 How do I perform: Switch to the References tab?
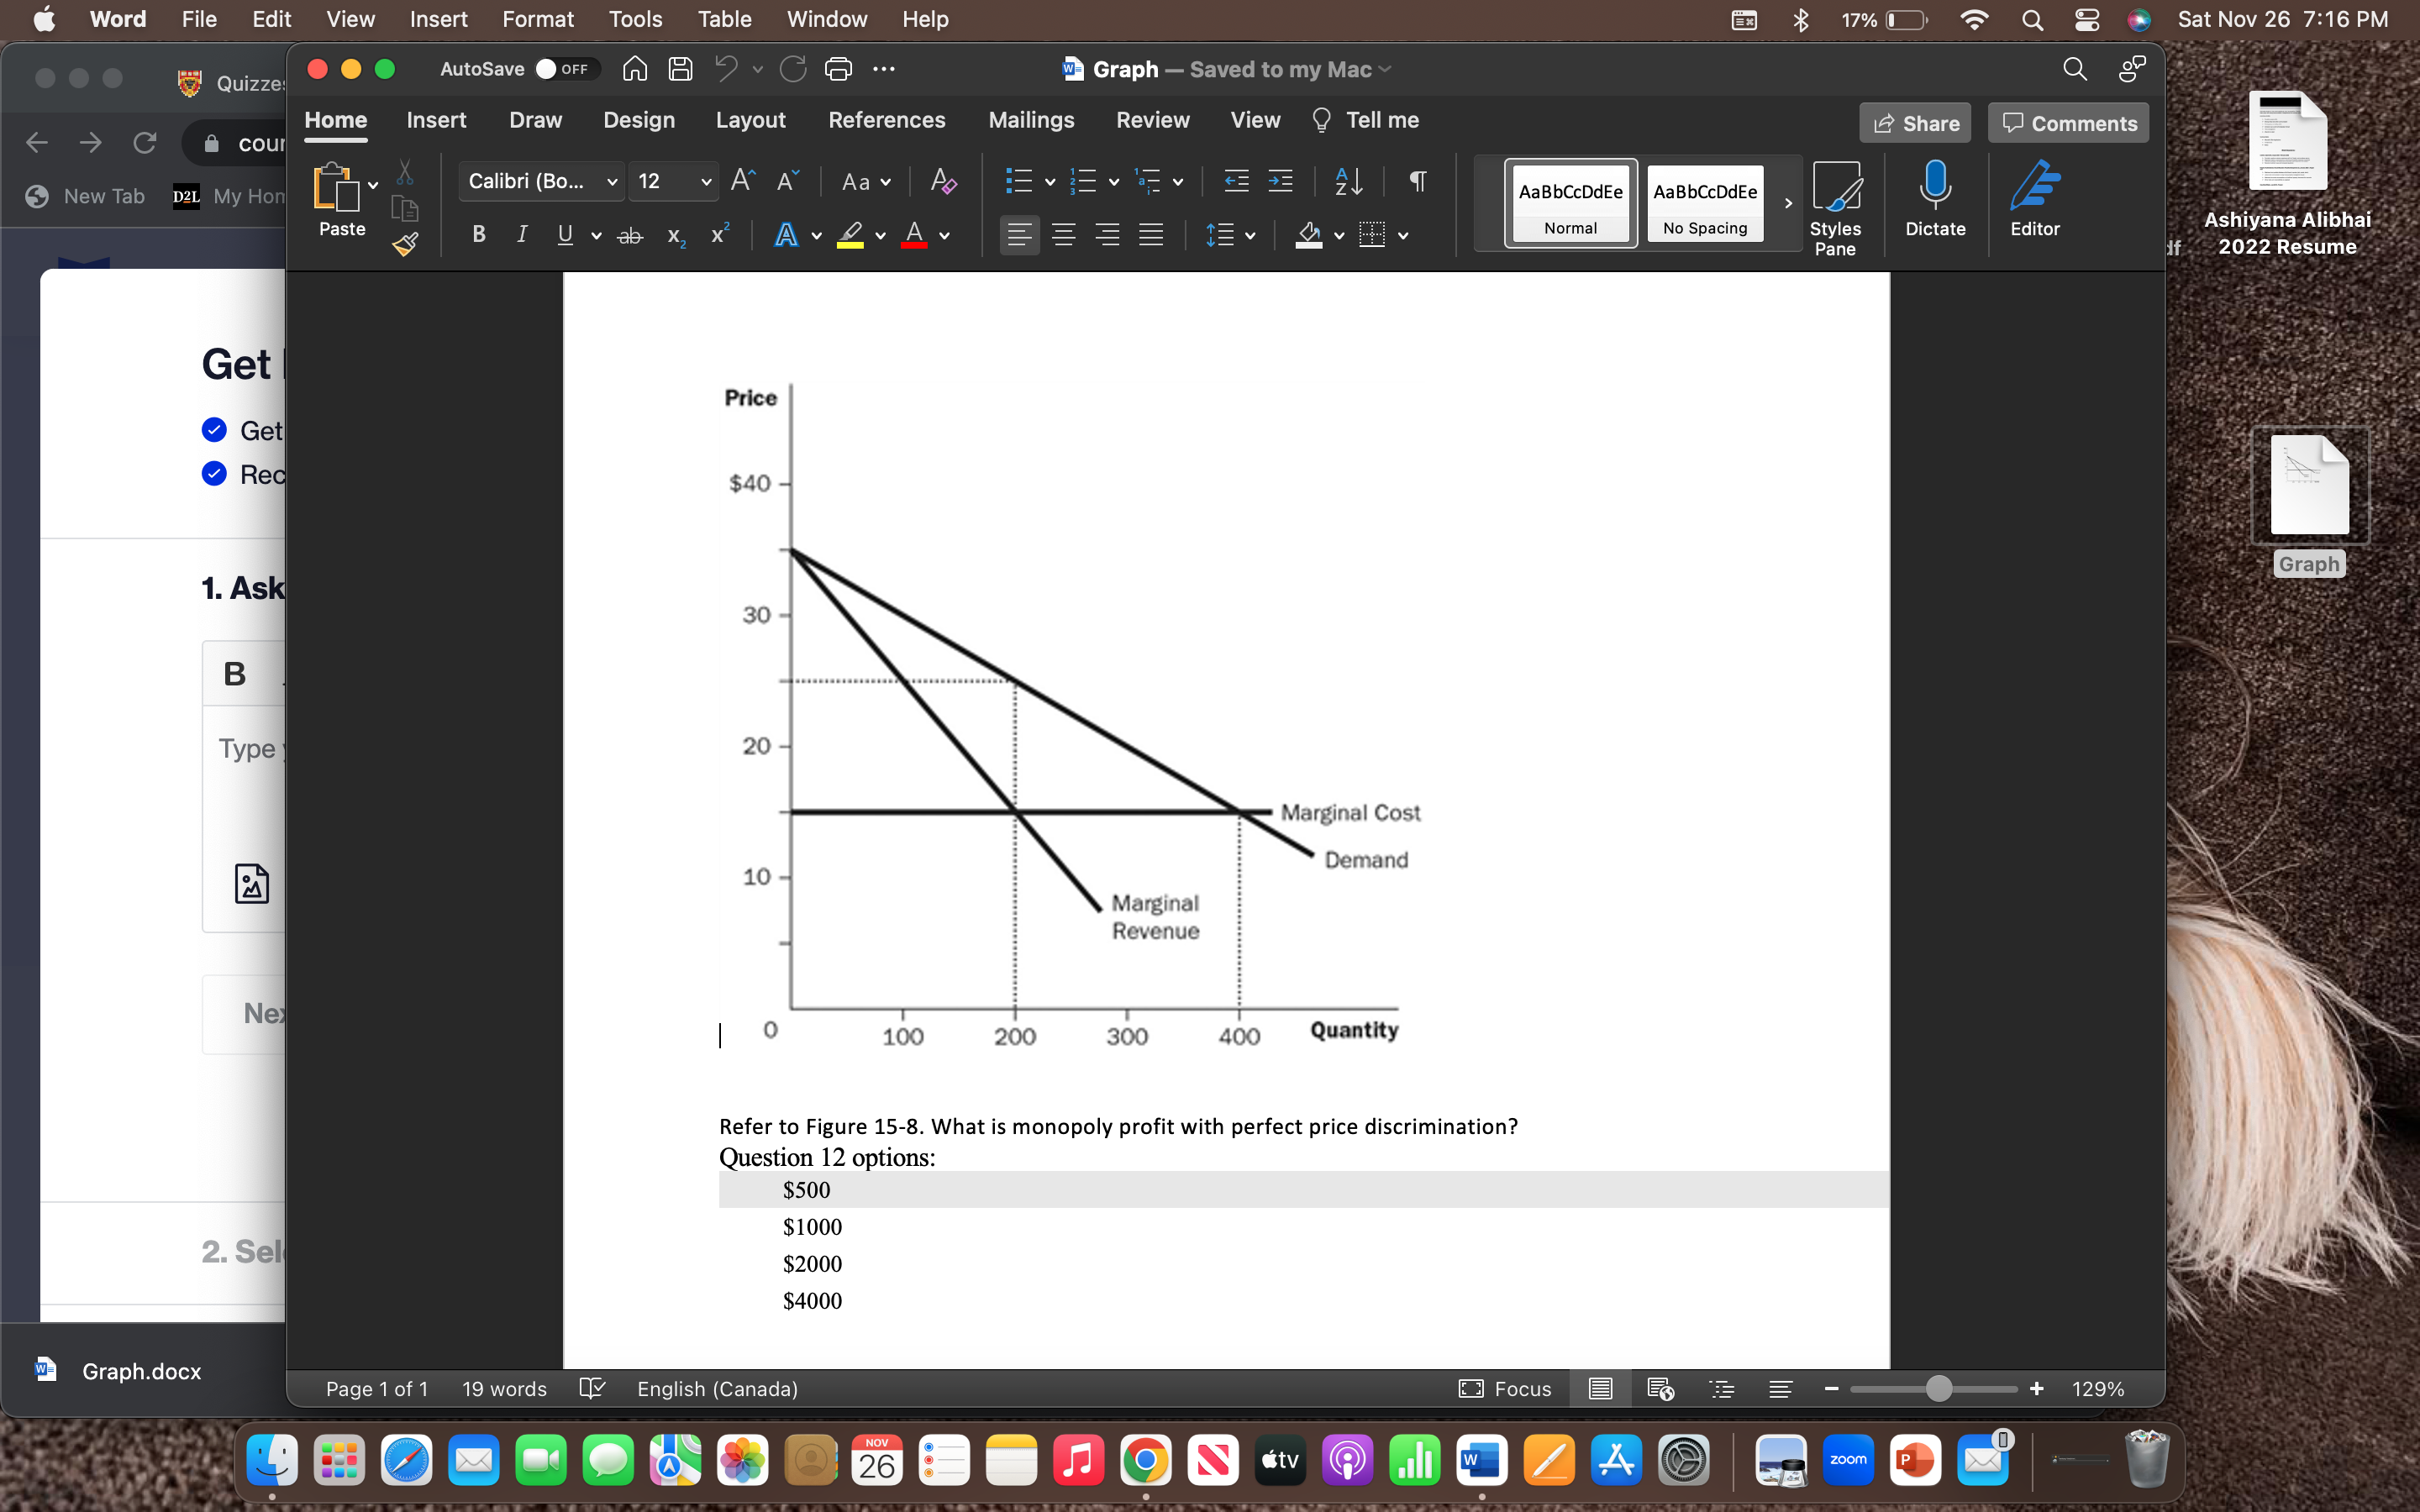887,120
